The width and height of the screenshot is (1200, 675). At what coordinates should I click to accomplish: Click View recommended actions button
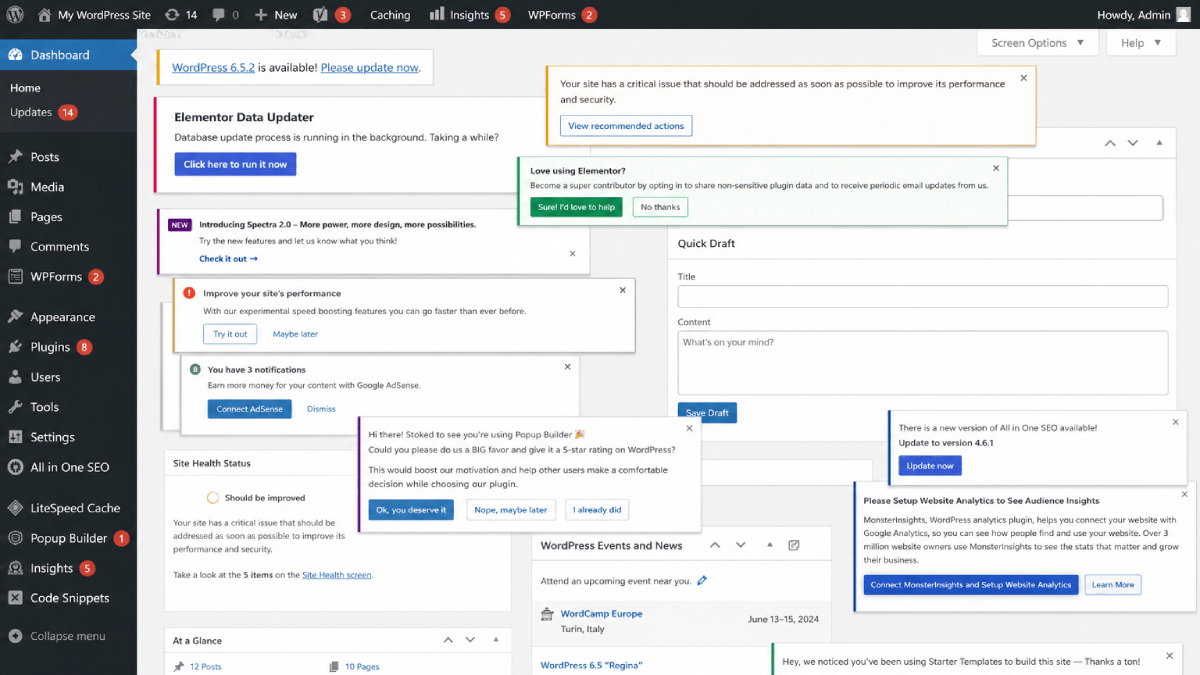pos(626,126)
